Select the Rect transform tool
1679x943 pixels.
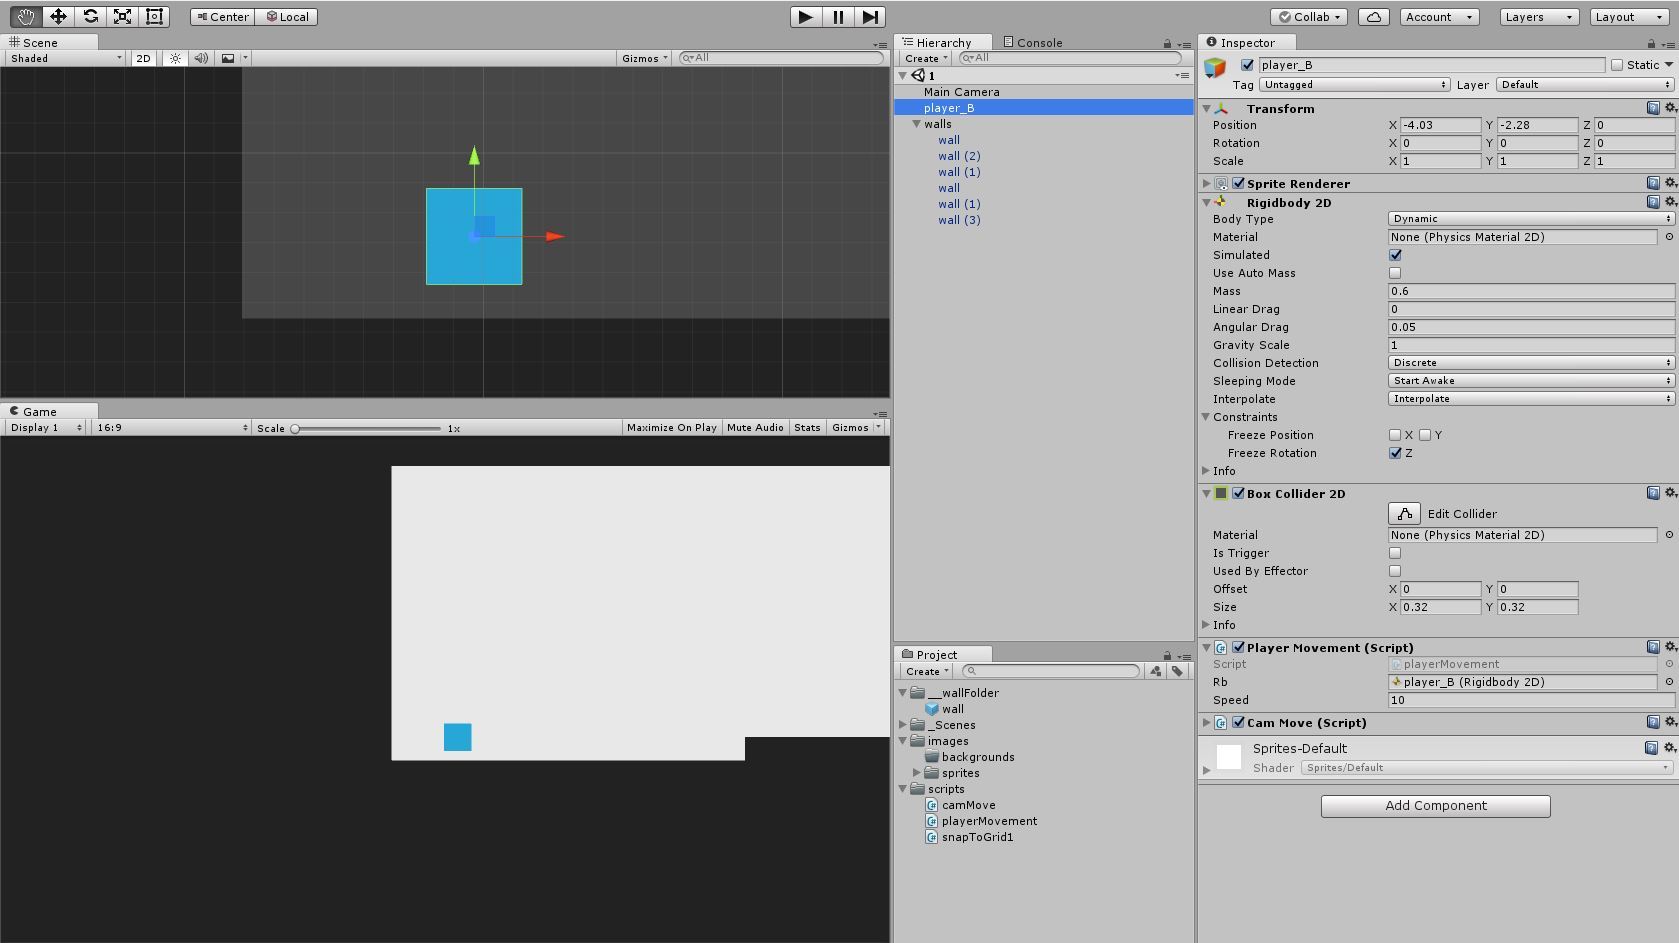pos(154,16)
